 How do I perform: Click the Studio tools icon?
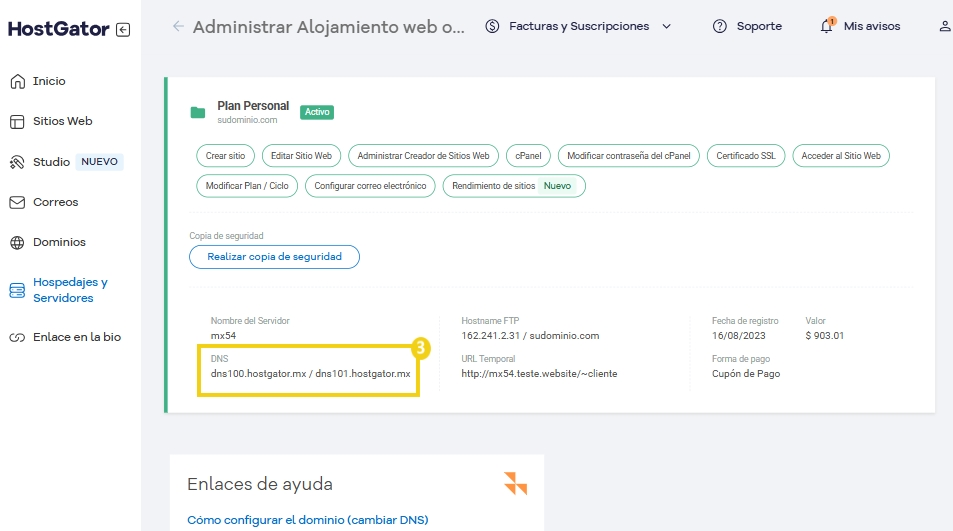pyautogui.click(x=17, y=162)
